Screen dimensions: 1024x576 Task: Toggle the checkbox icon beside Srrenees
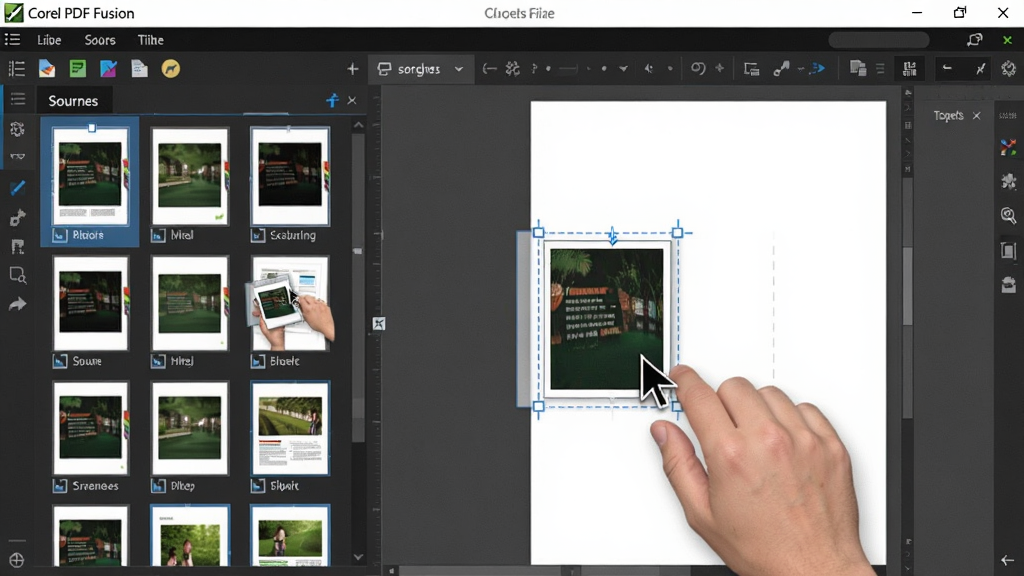click(60, 486)
